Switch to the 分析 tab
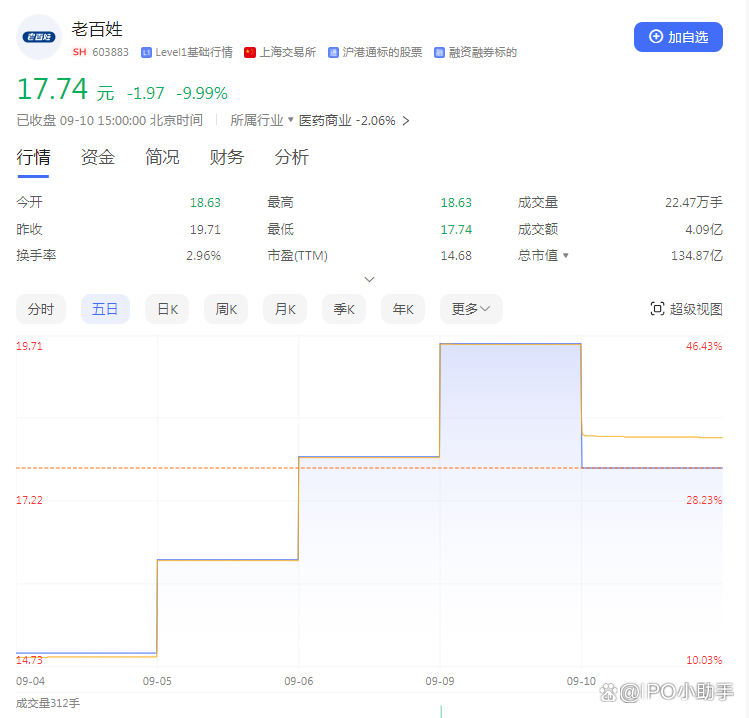 pyautogui.click(x=291, y=157)
